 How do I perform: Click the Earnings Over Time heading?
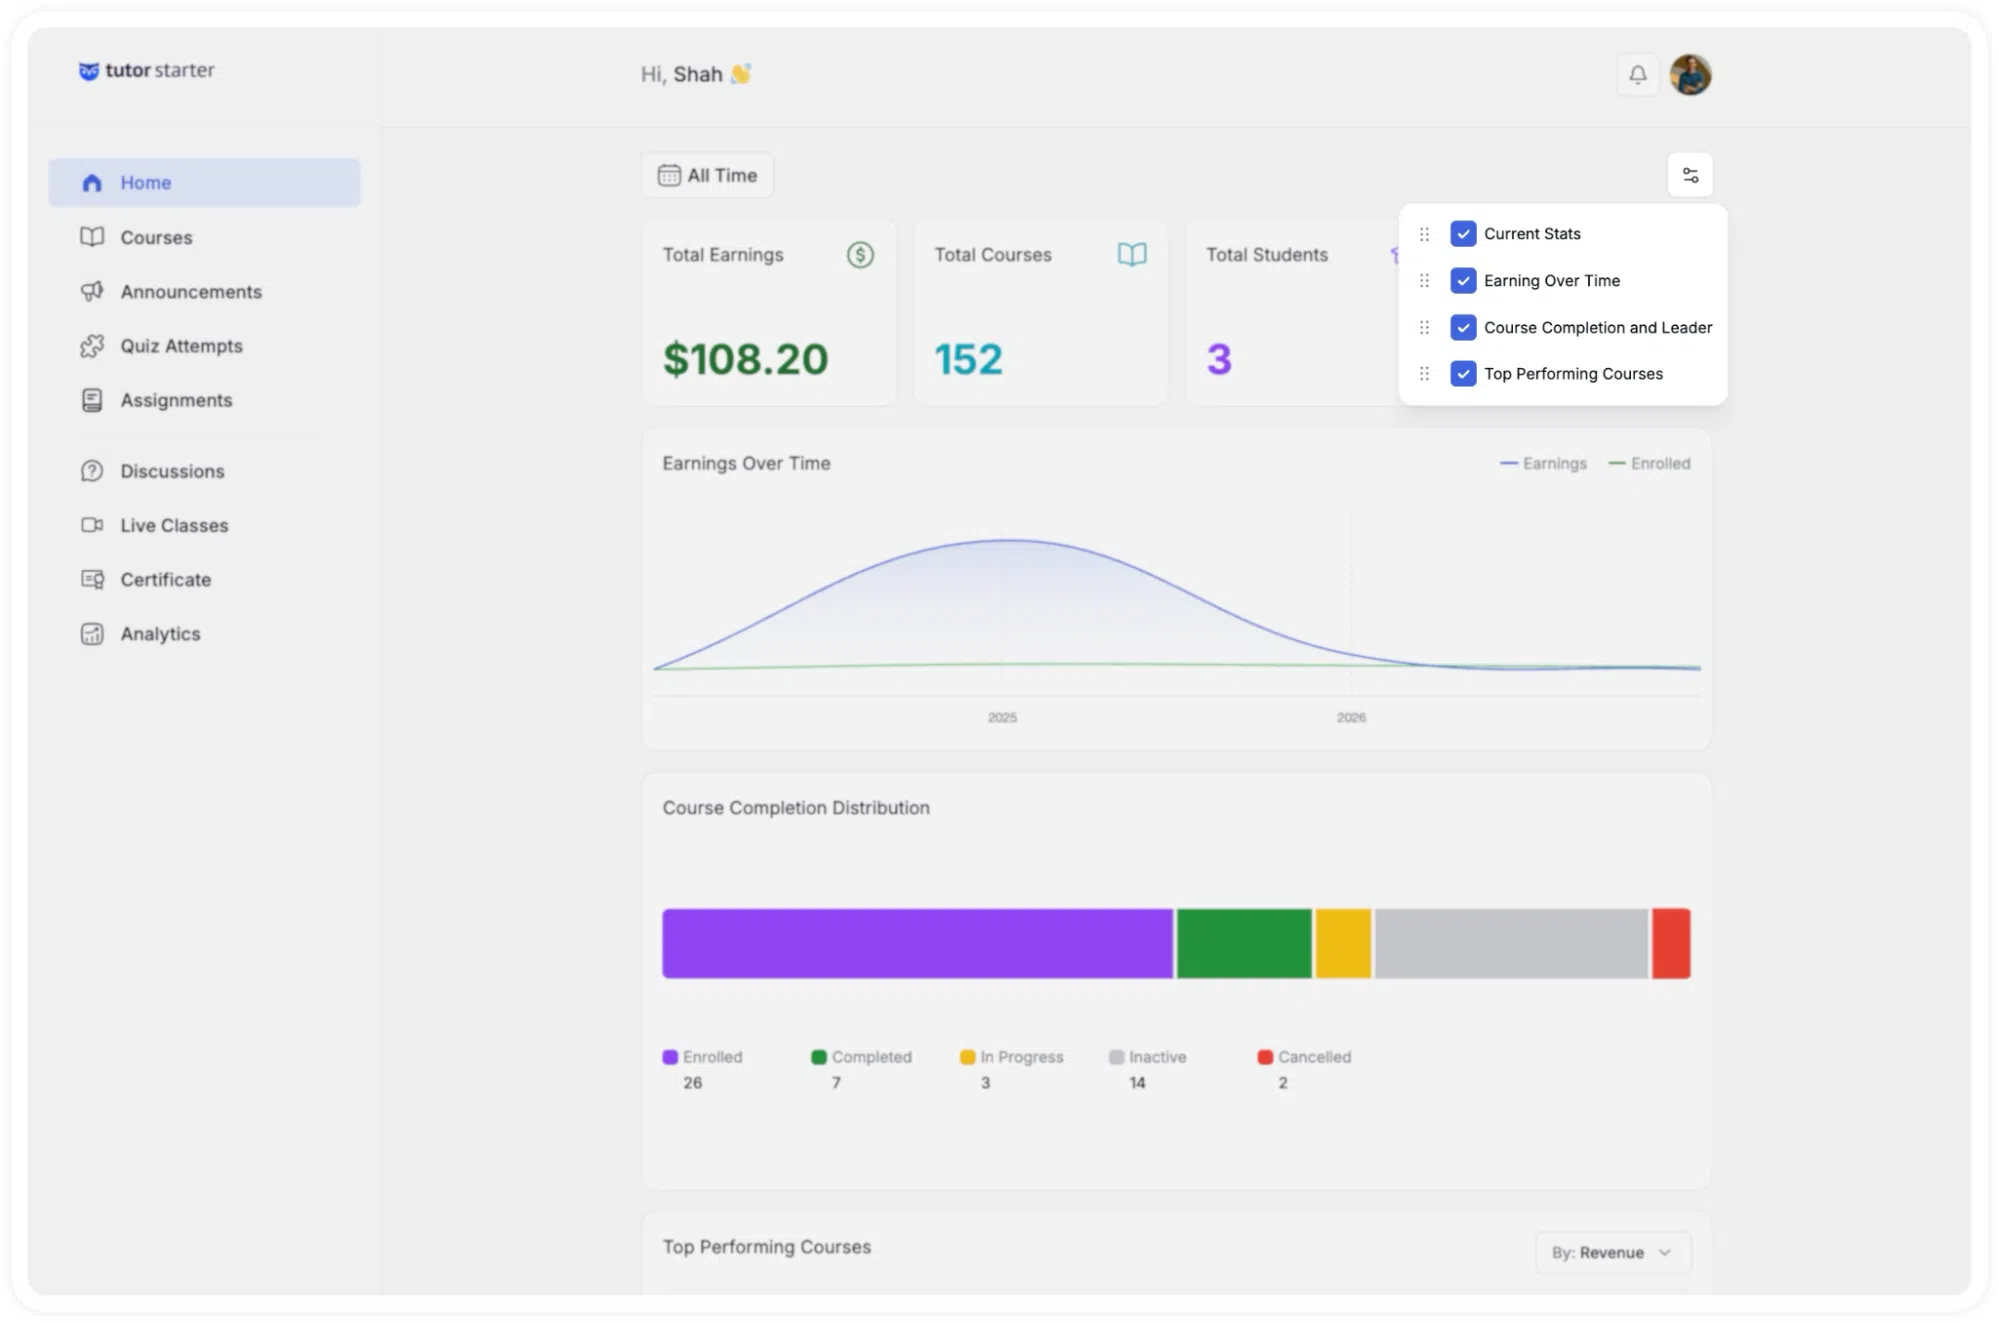tap(746, 464)
